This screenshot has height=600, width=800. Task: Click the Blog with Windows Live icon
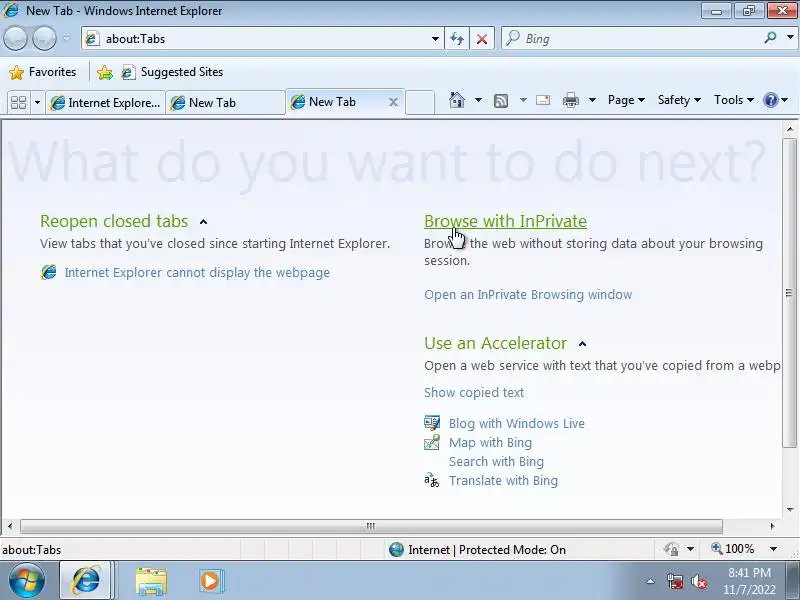click(x=432, y=423)
